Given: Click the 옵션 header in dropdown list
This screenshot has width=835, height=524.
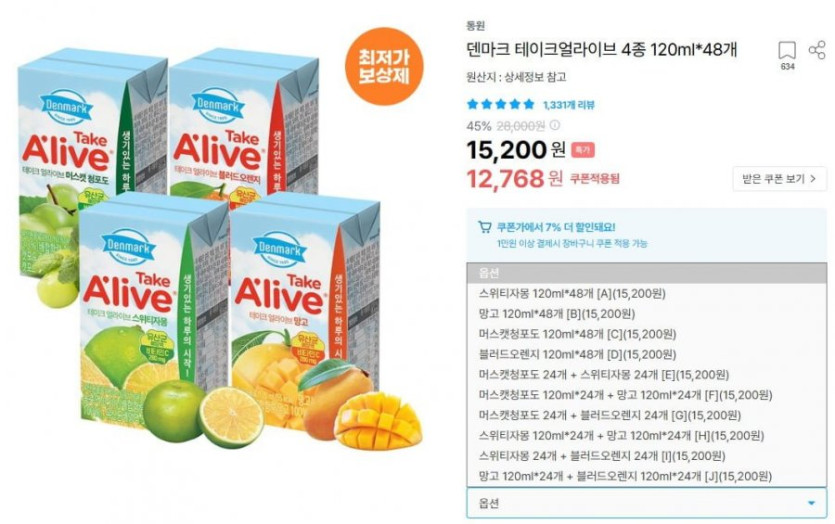Looking at the screenshot, I should click(x=646, y=273).
